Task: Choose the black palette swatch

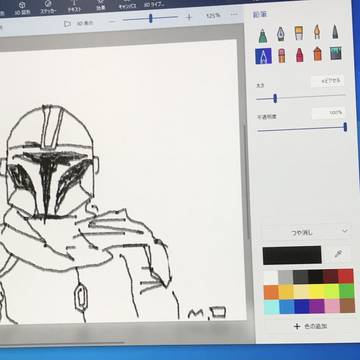Action: 316,276
